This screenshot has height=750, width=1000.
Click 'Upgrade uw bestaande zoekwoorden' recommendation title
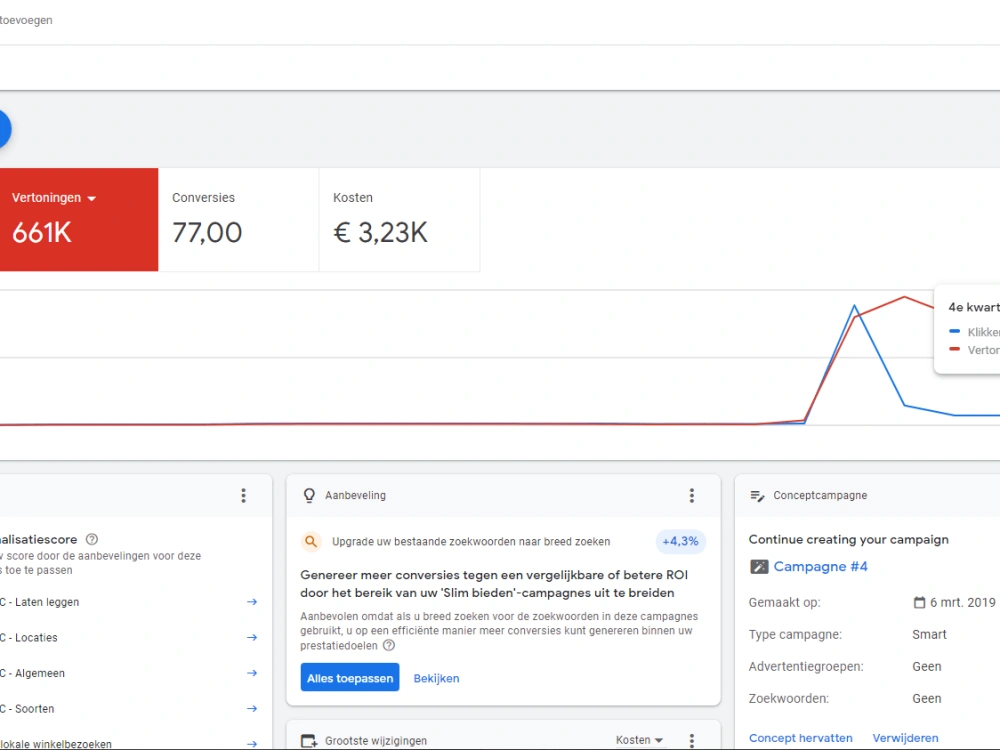[x=471, y=541]
